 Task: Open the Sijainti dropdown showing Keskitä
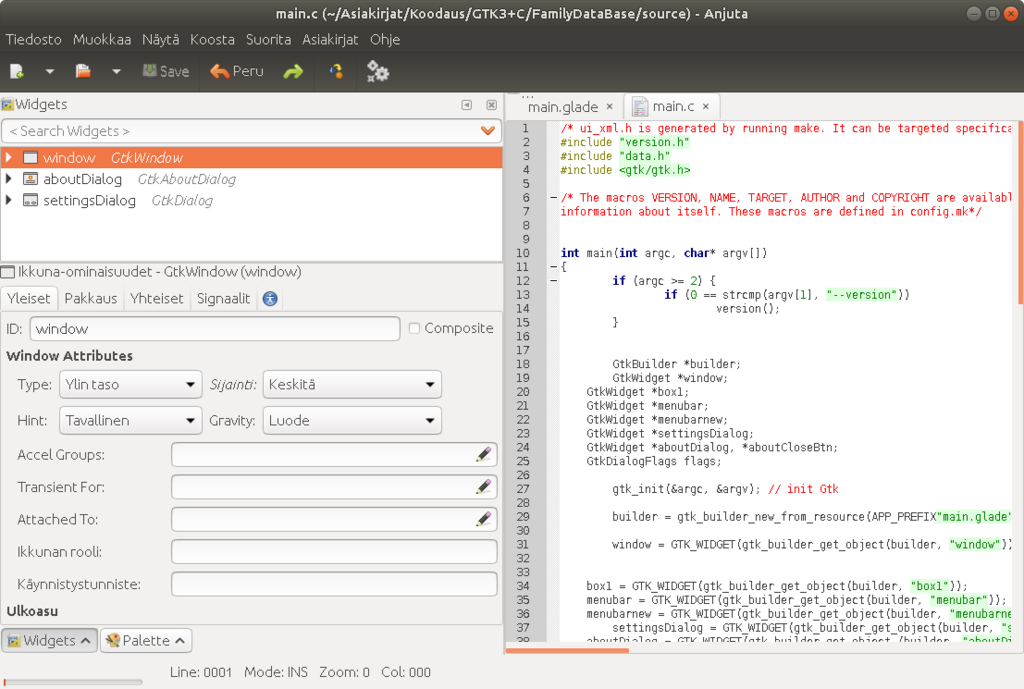(x=352, y=385)
